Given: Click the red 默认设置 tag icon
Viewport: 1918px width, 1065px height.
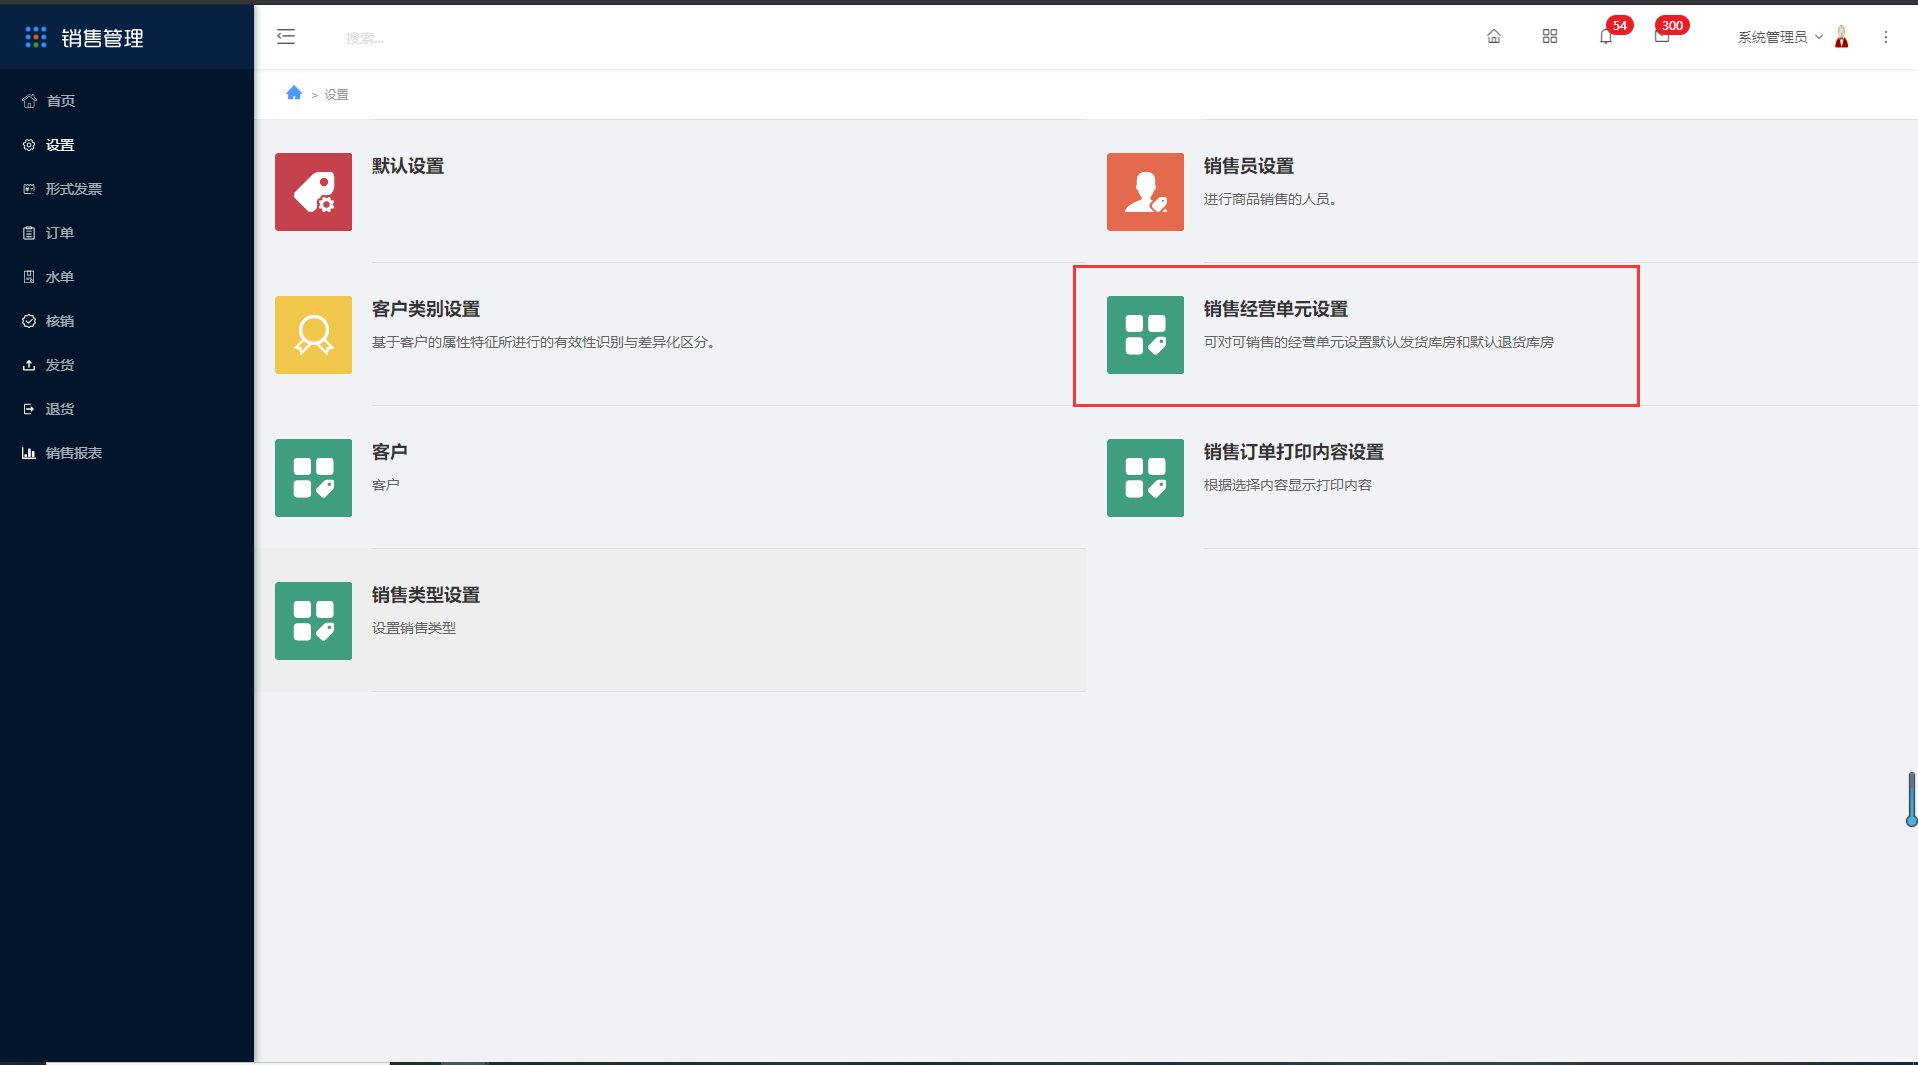Looking at the screenshot, I should [x=313, y=192].
